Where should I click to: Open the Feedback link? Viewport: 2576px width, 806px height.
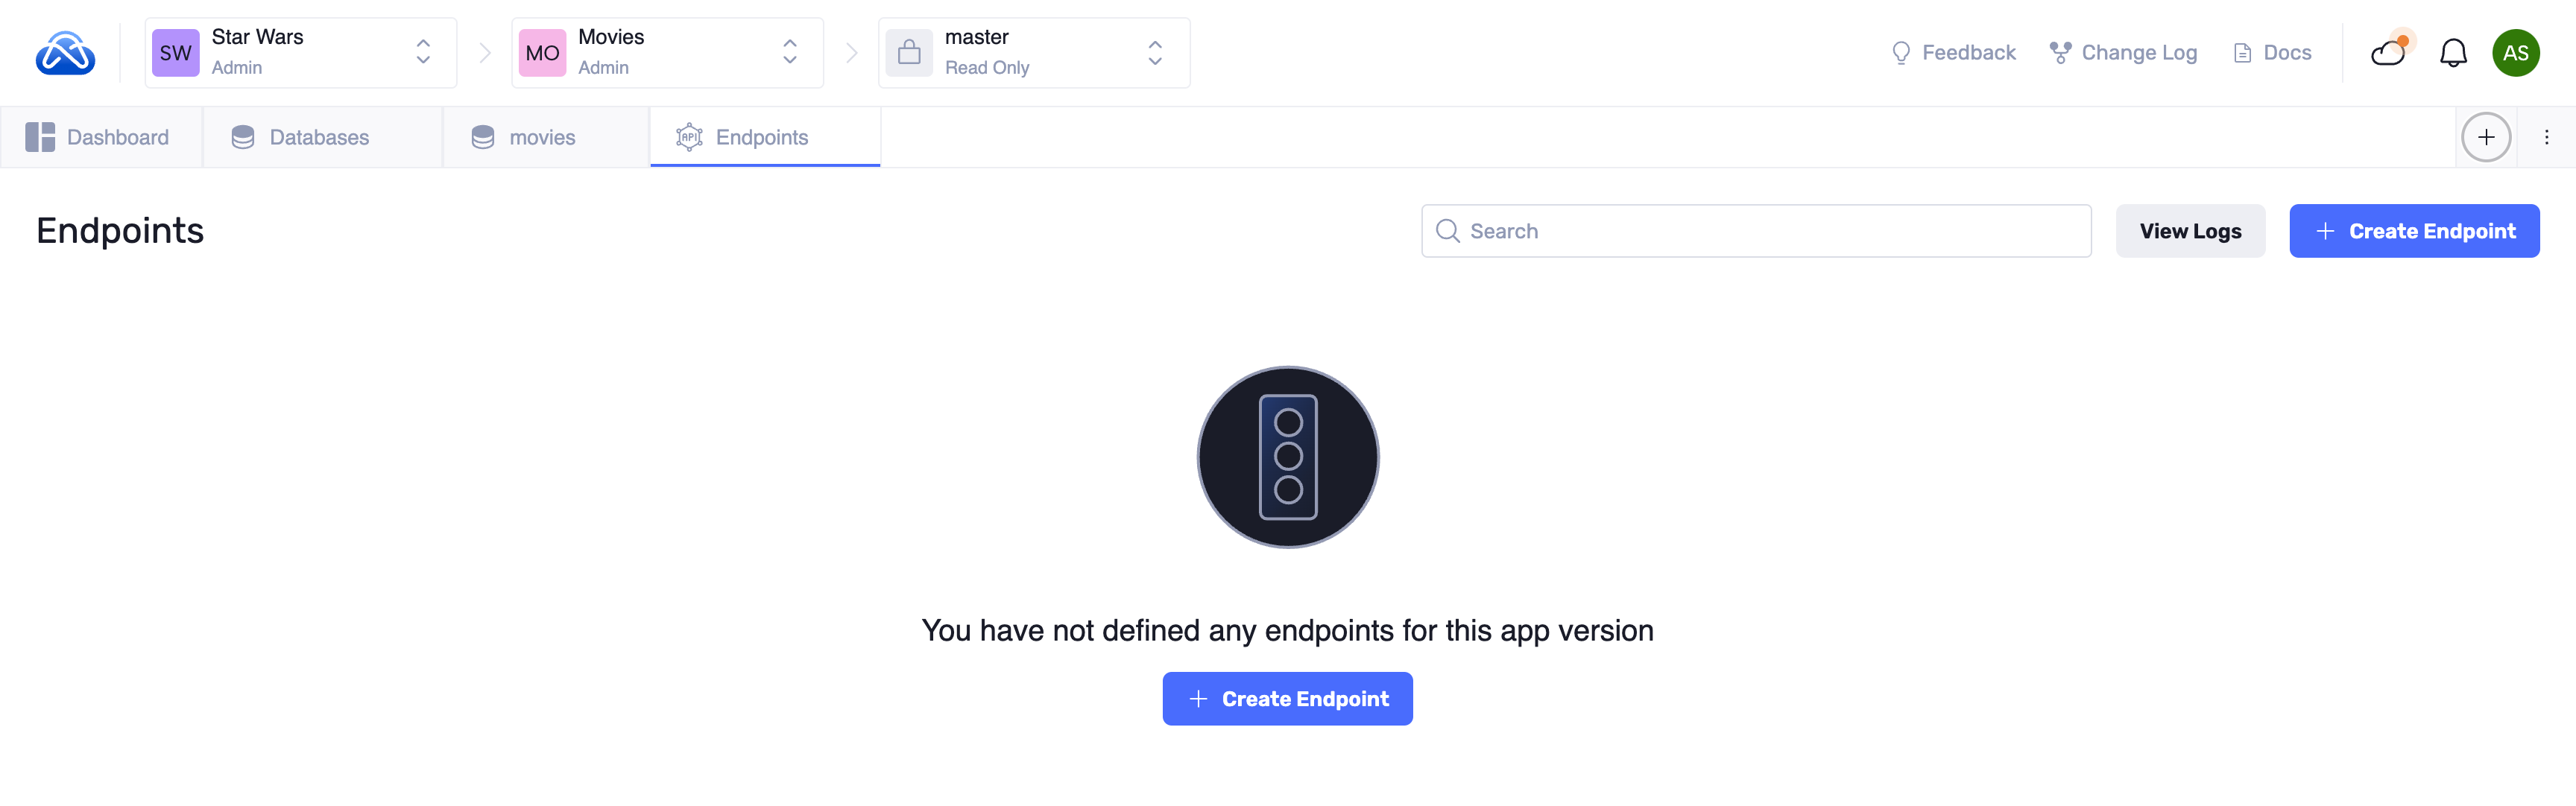1954,53
